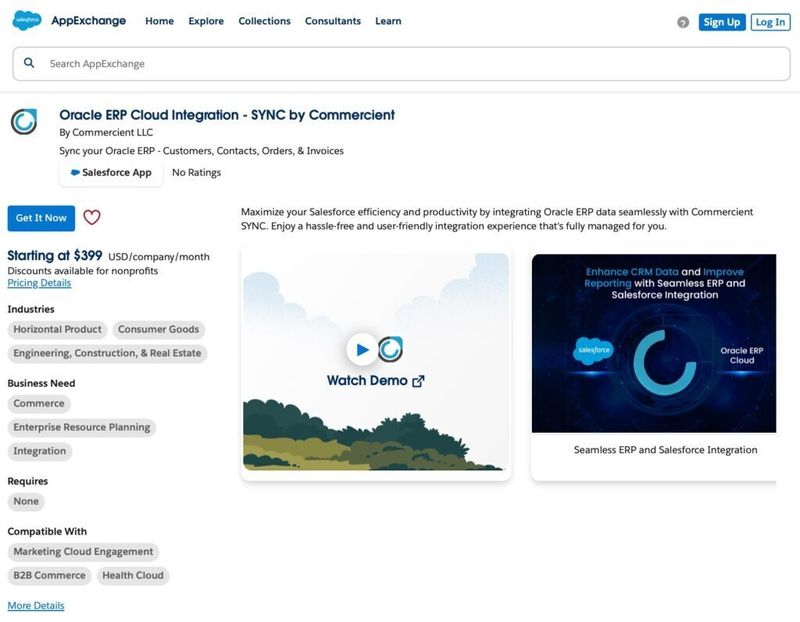Click the No Ratings text
This screenshot has width=800, height=622.
196,172
